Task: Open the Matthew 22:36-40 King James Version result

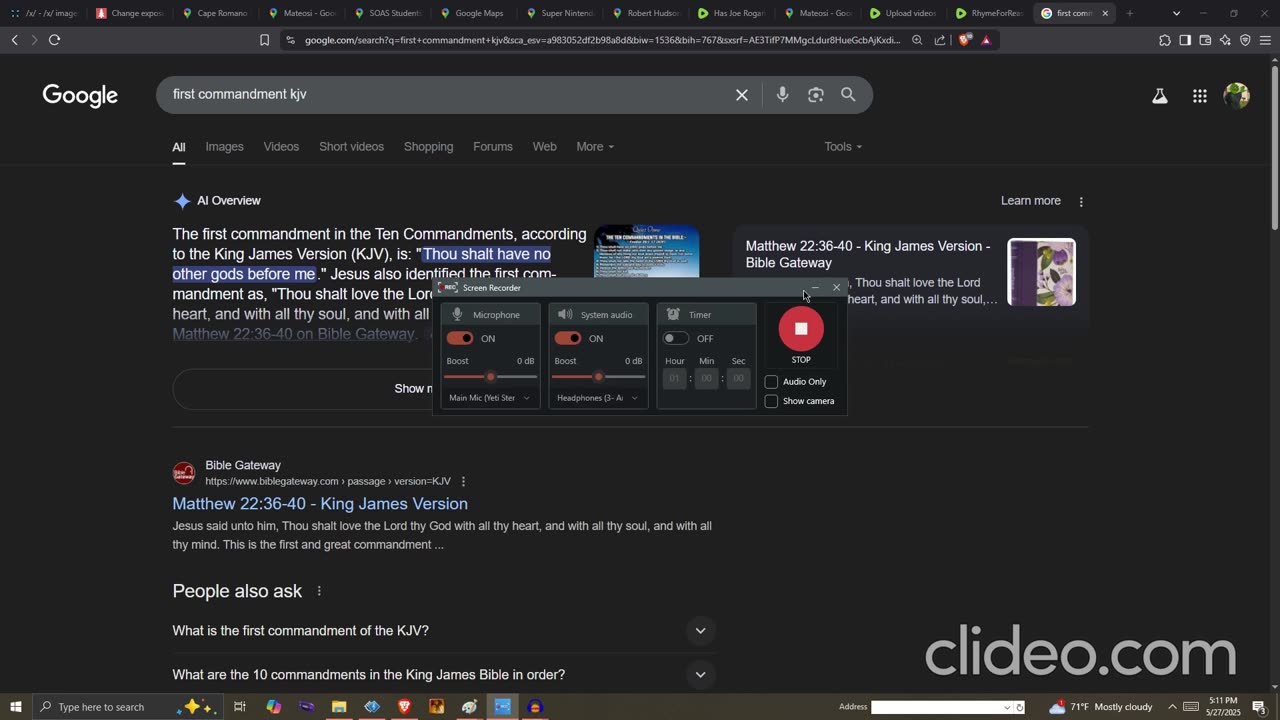Action: pyautogui.click(x=320, y=504)
